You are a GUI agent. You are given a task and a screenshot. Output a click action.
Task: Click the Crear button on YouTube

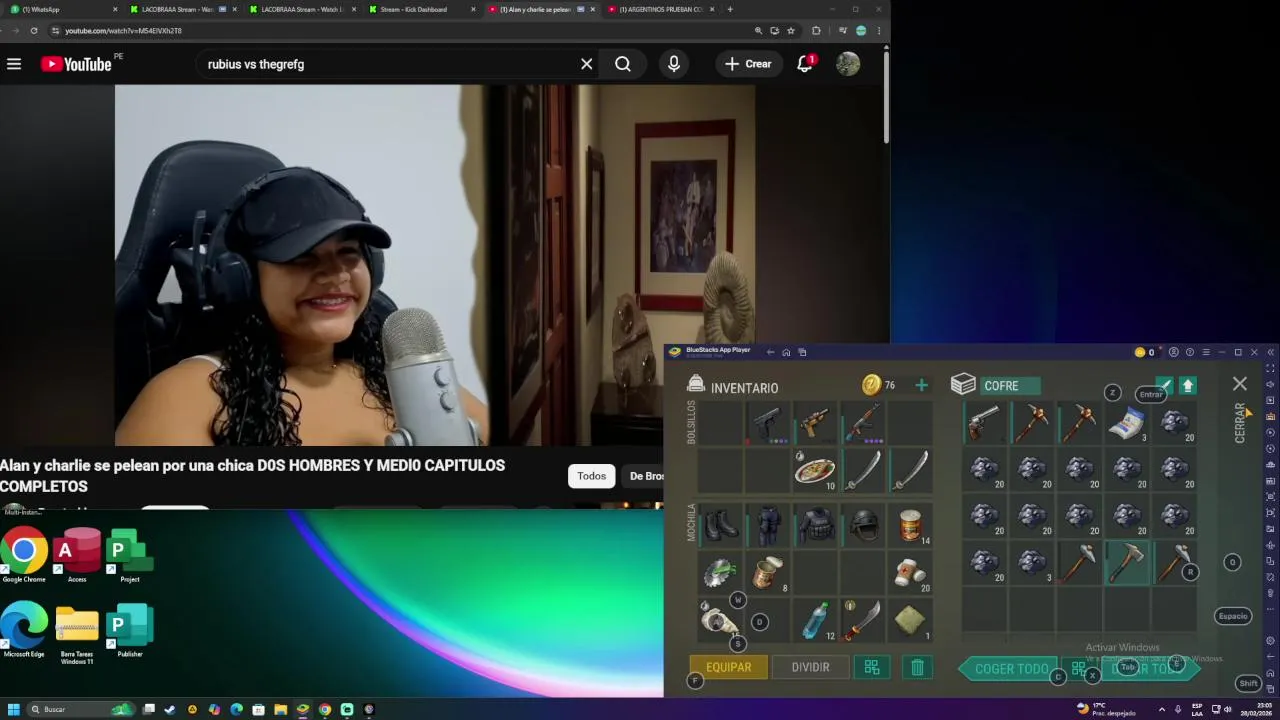tap(749, 64)
